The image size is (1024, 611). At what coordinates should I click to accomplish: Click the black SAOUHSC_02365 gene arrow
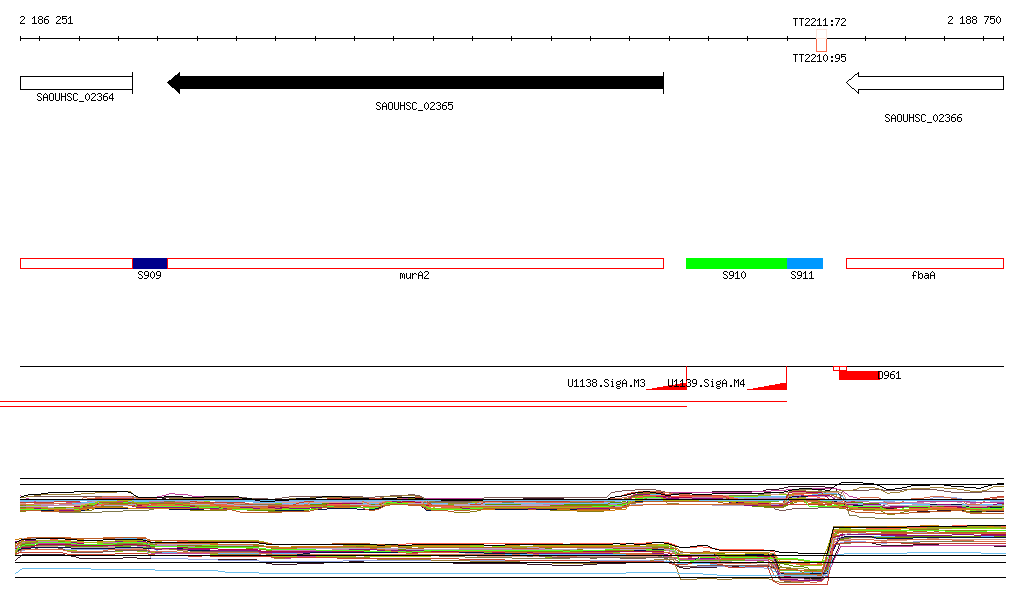click(x=415, y=83)
